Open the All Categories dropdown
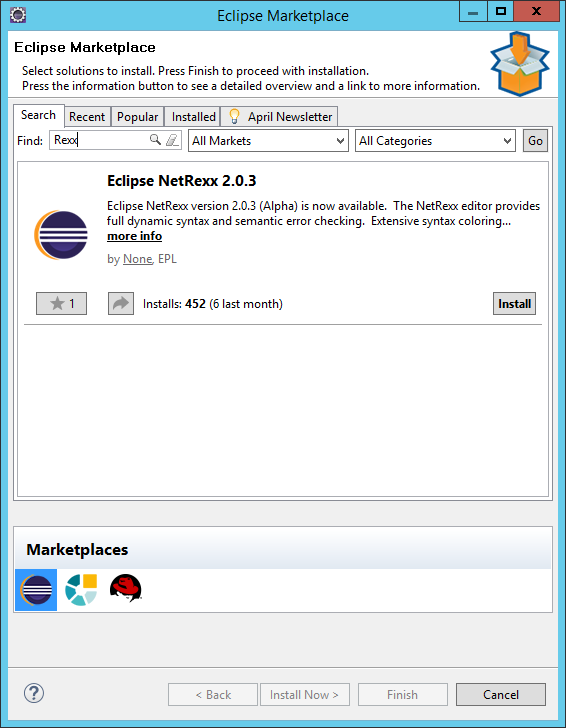 click(436, 141)
